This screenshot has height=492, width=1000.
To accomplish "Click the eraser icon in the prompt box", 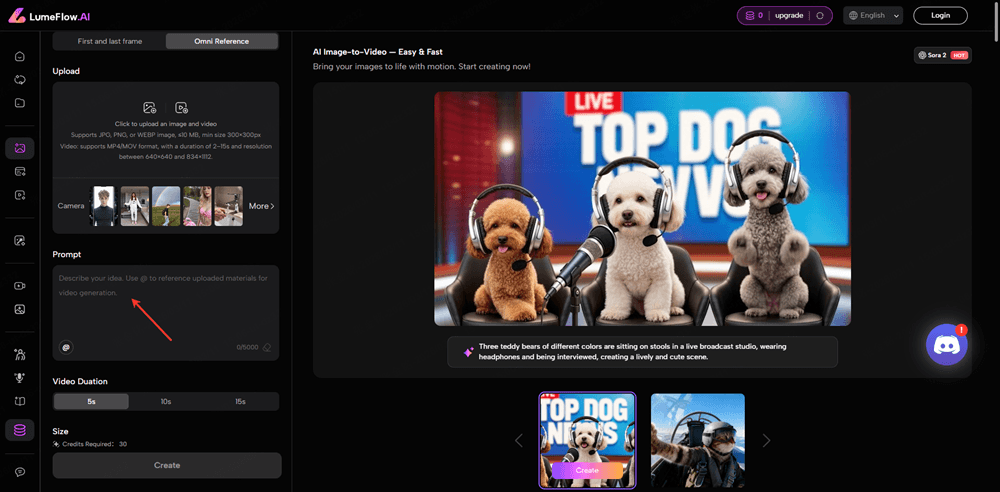I will tap(267, 347).
